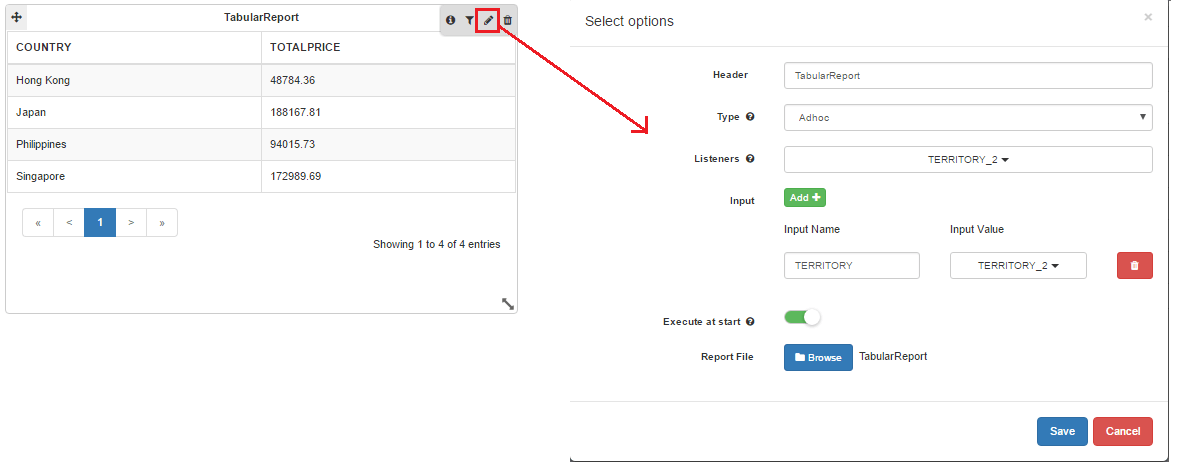Viewport: 1186px width, 462px height.
Task: Save the selected options
Action: click(x=1062, y=431)
